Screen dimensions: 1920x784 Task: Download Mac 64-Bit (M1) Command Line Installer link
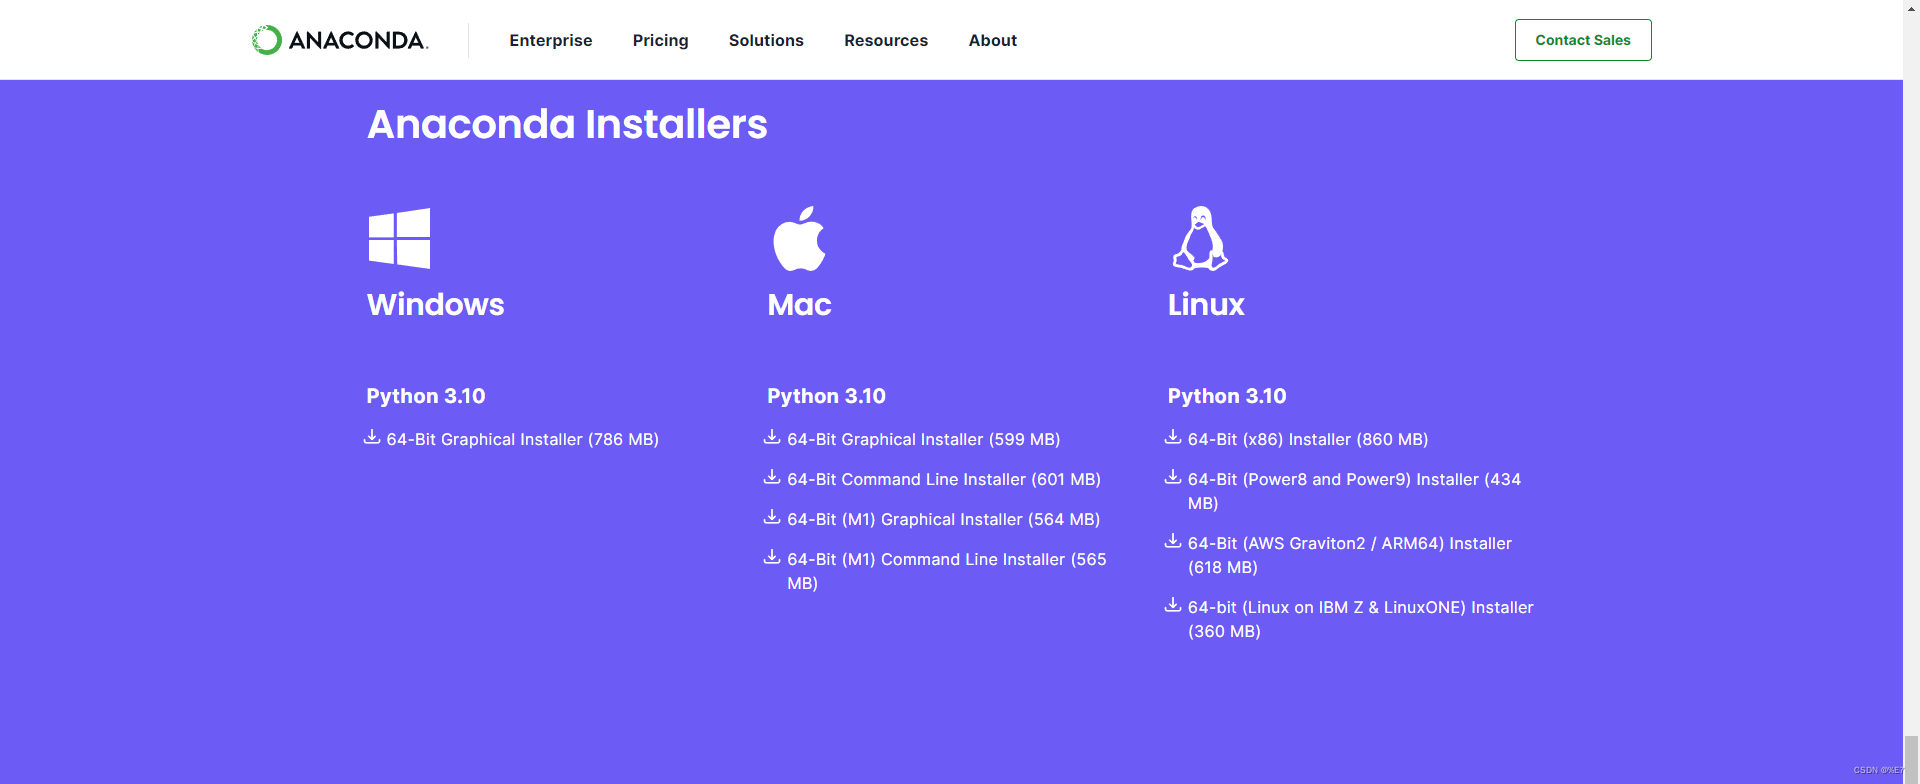click(x=947, y=571)
